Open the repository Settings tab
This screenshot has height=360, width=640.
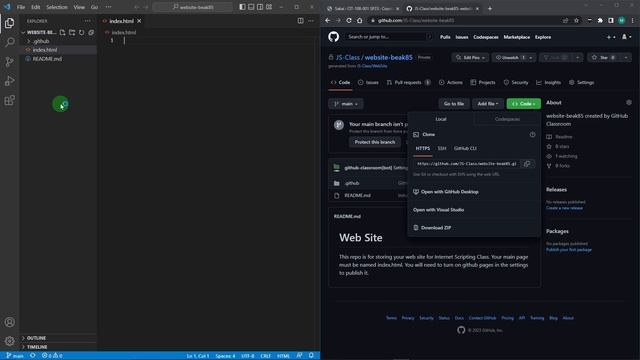(x=582, y=82)
